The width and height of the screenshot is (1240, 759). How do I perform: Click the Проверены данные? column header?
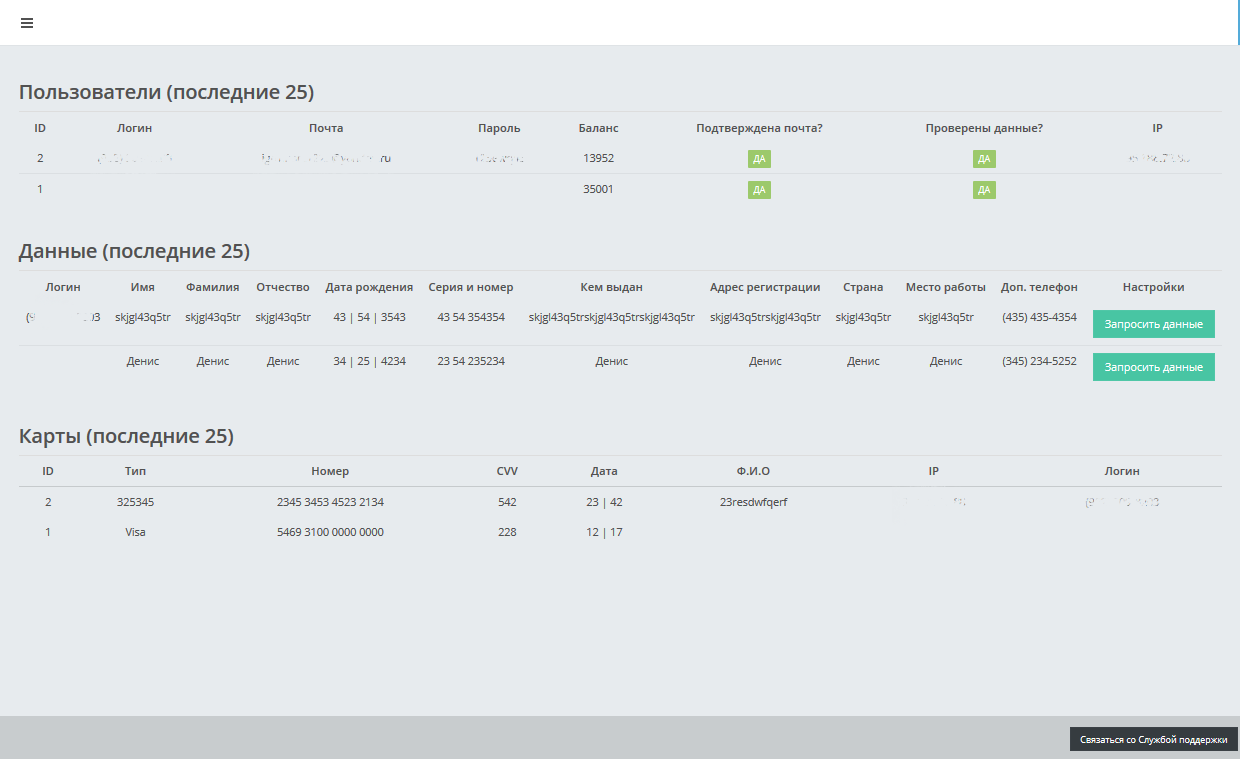984,128
